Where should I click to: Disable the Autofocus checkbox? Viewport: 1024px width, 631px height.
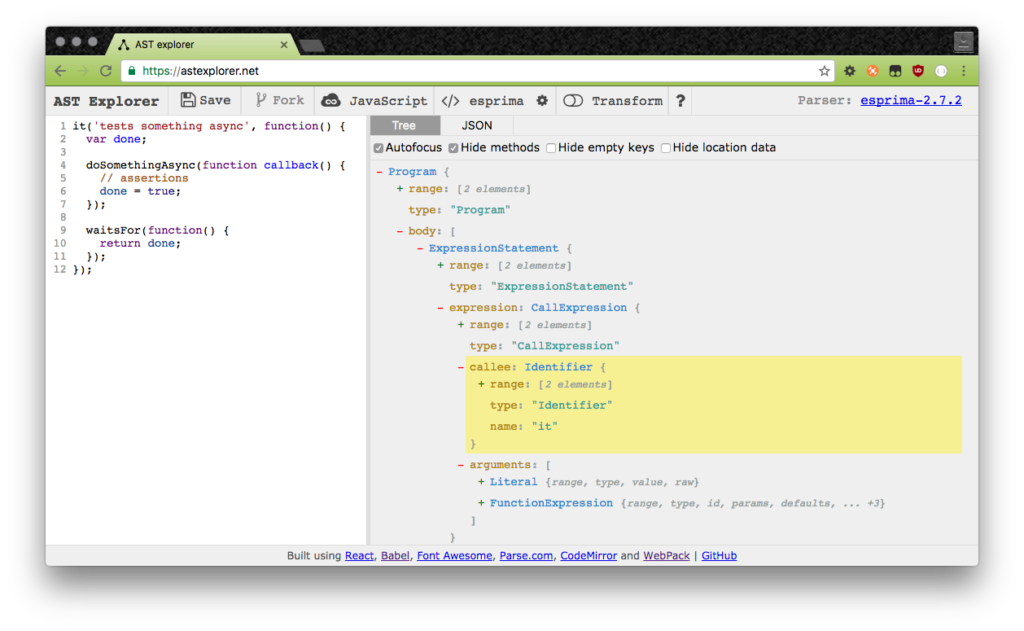(x=378, y=148)
